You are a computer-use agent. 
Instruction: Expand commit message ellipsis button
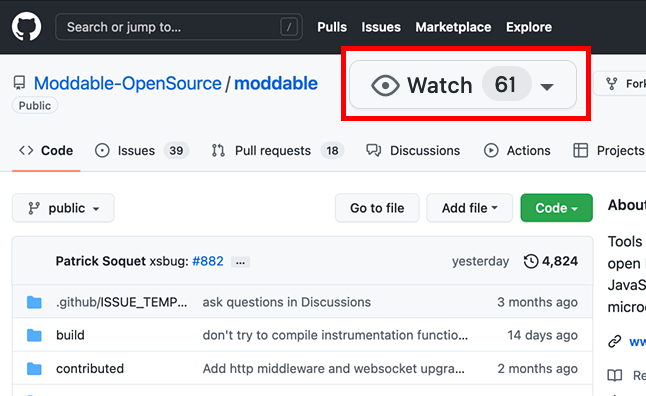(x=240, y=262)
